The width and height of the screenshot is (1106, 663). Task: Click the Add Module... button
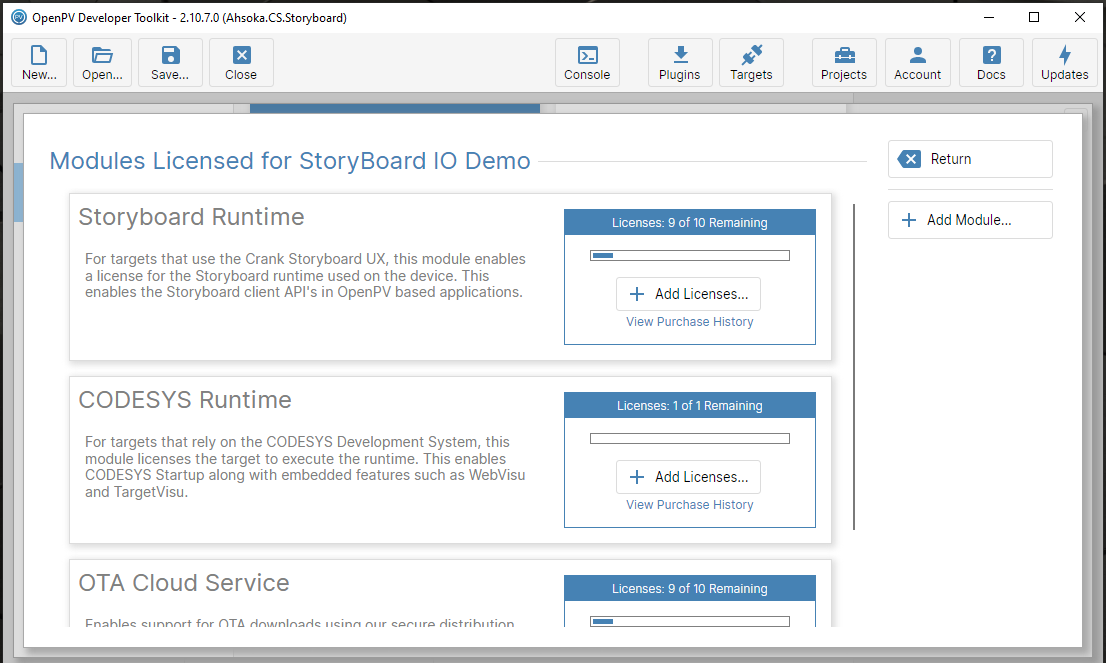point(970,220)
